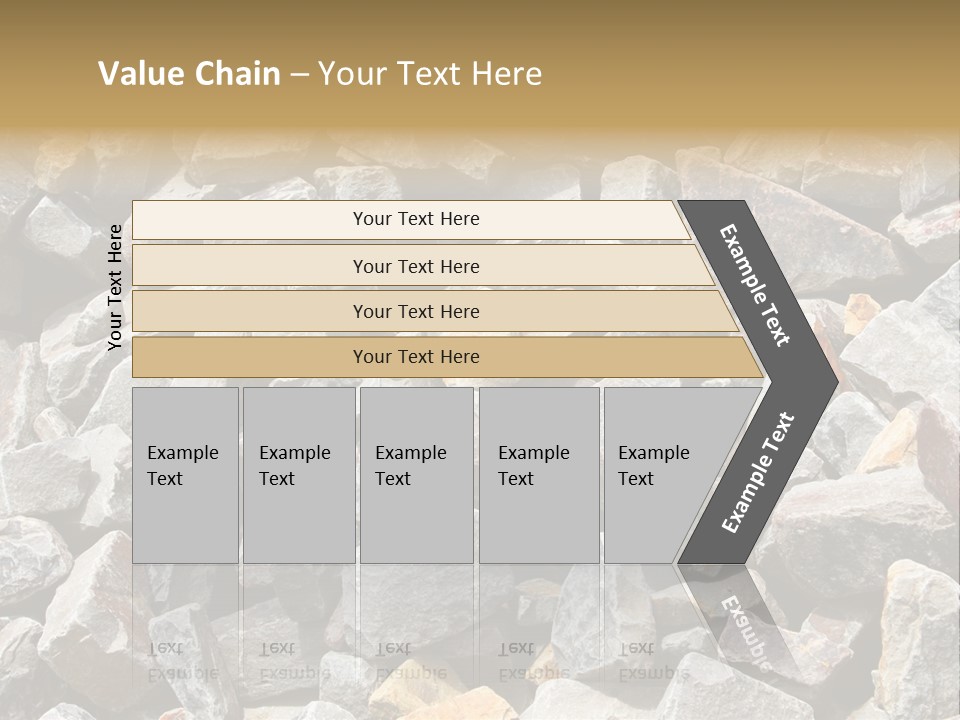The image size is (960, 720).
Task: Select the second 'Your Text Here' bar
Action: [415, 266]
